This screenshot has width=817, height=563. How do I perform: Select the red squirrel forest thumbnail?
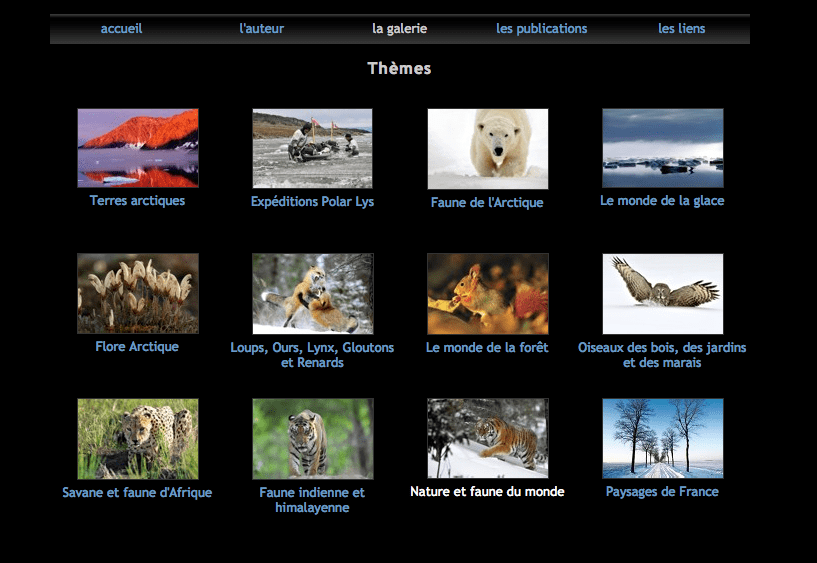point(487,293)
